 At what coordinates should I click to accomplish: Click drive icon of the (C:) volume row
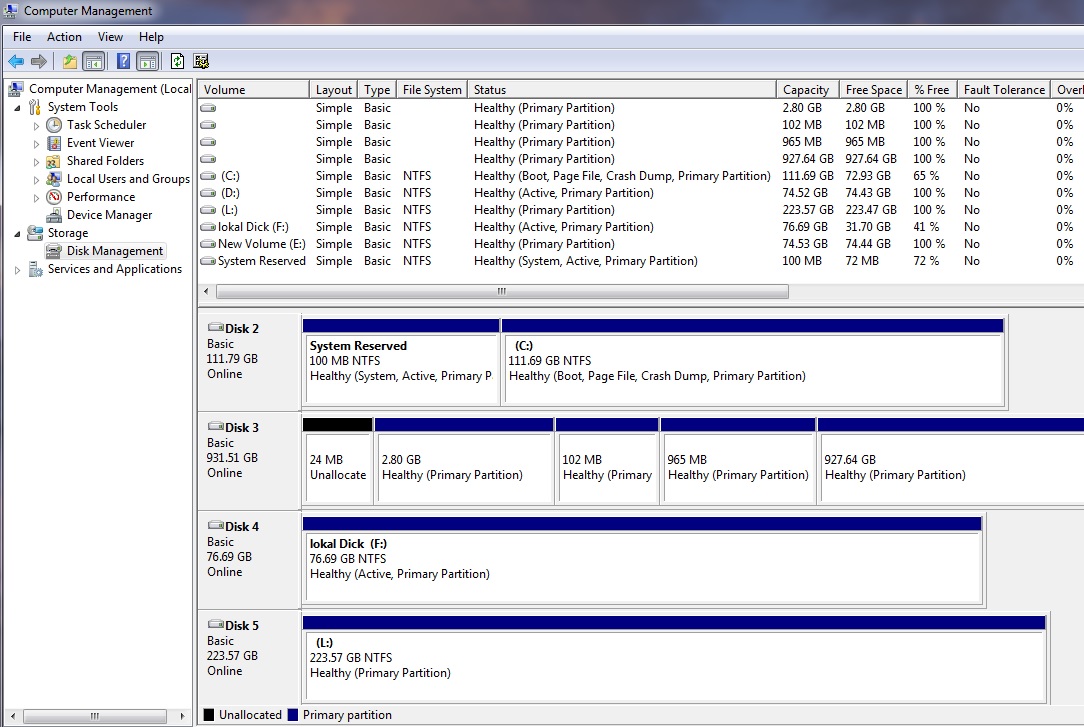[208, 176]
